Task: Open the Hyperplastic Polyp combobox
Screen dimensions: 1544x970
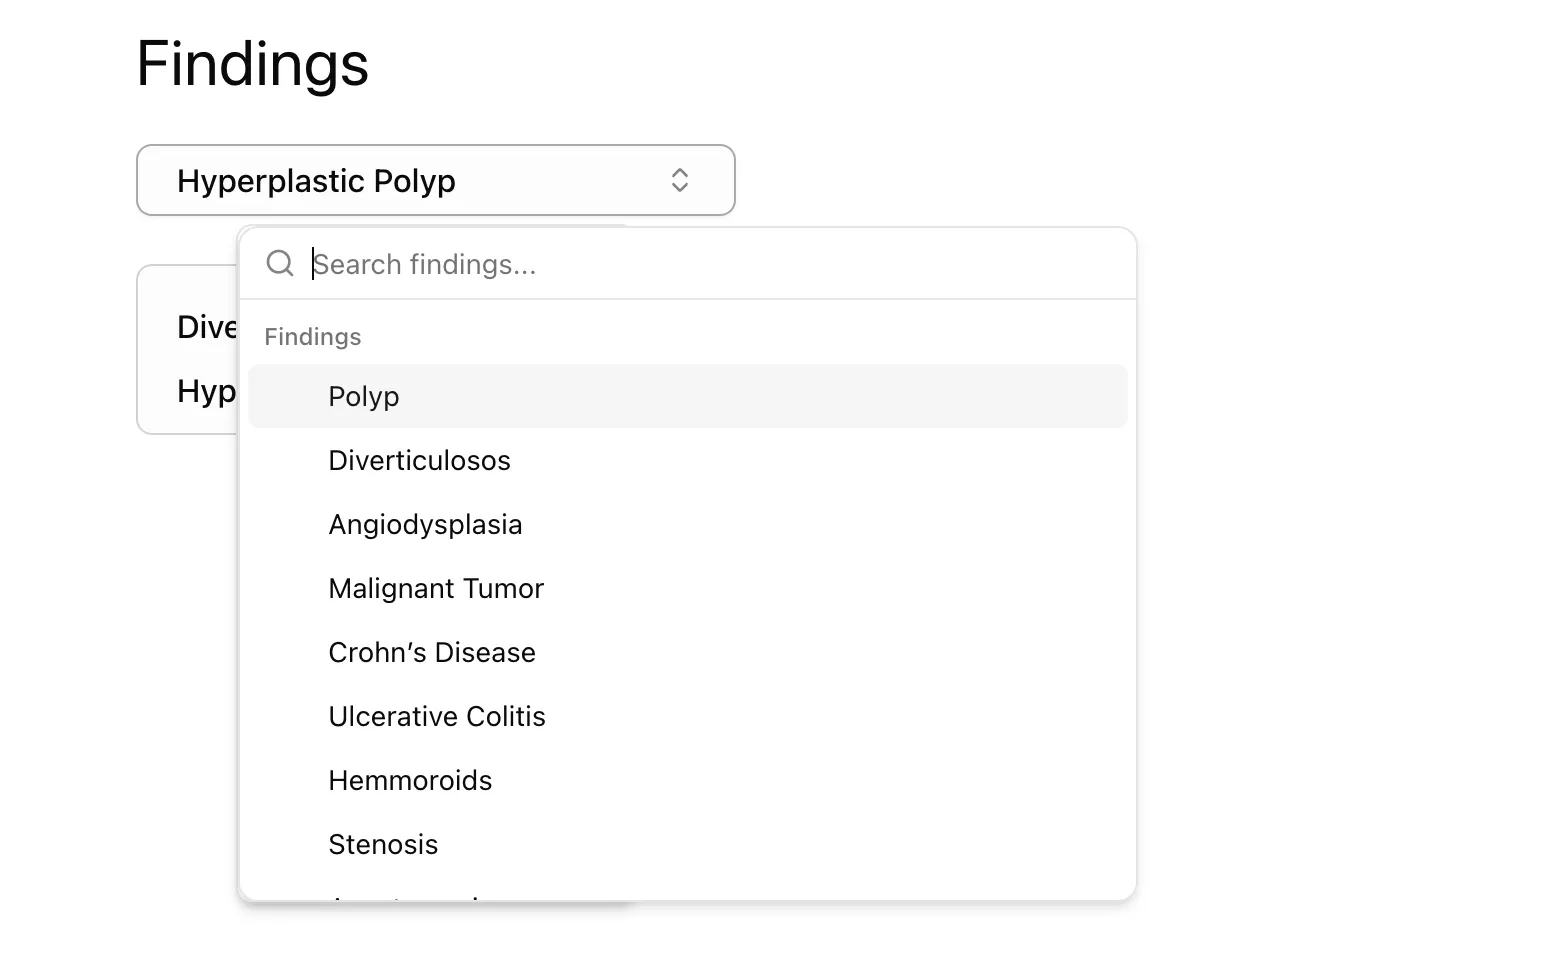Action: [x=435, y=180]
